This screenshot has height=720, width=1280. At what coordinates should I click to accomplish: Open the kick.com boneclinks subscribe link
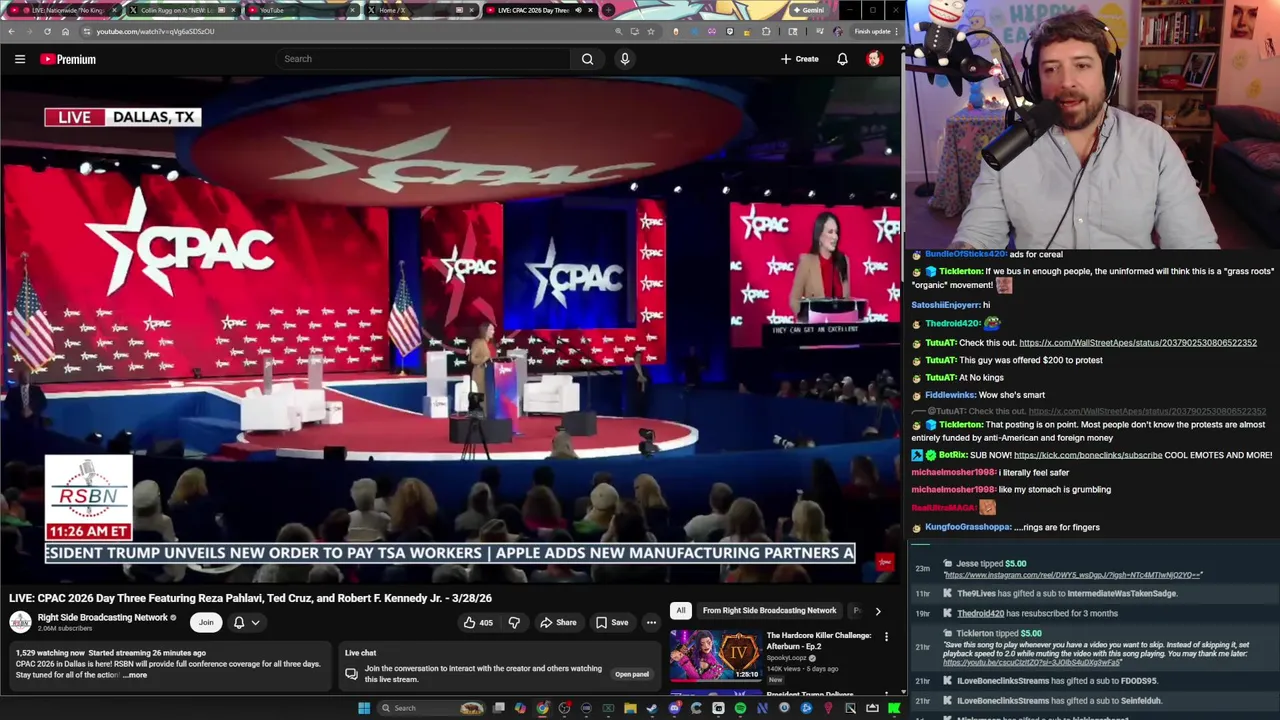[x=1088, y=455]
